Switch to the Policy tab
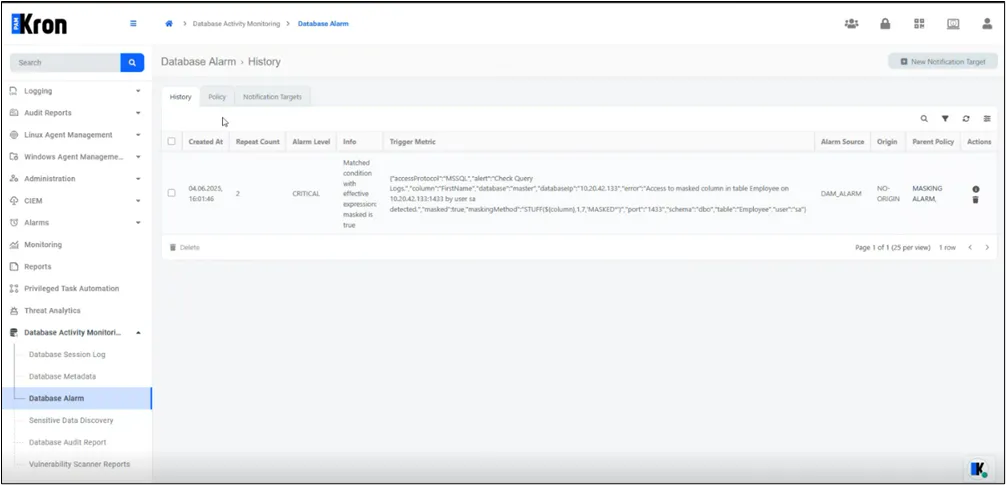Image resolution: width=1006 pixels, height=485 pixels. coord(217,97)
